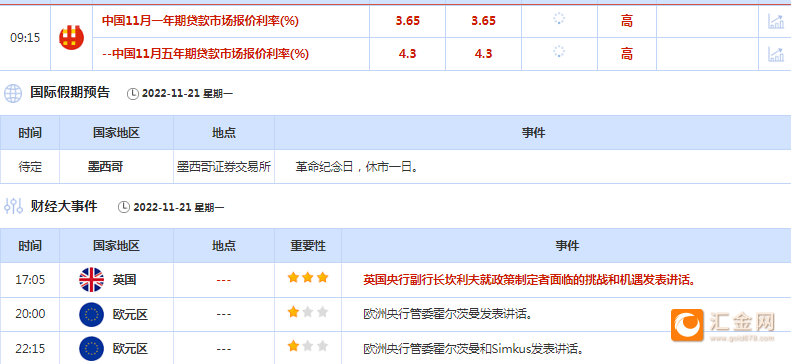Open 霍尔茨曼和Simkus发表讲话 event
Screen dimensions: 791x364
pos(474,348)
